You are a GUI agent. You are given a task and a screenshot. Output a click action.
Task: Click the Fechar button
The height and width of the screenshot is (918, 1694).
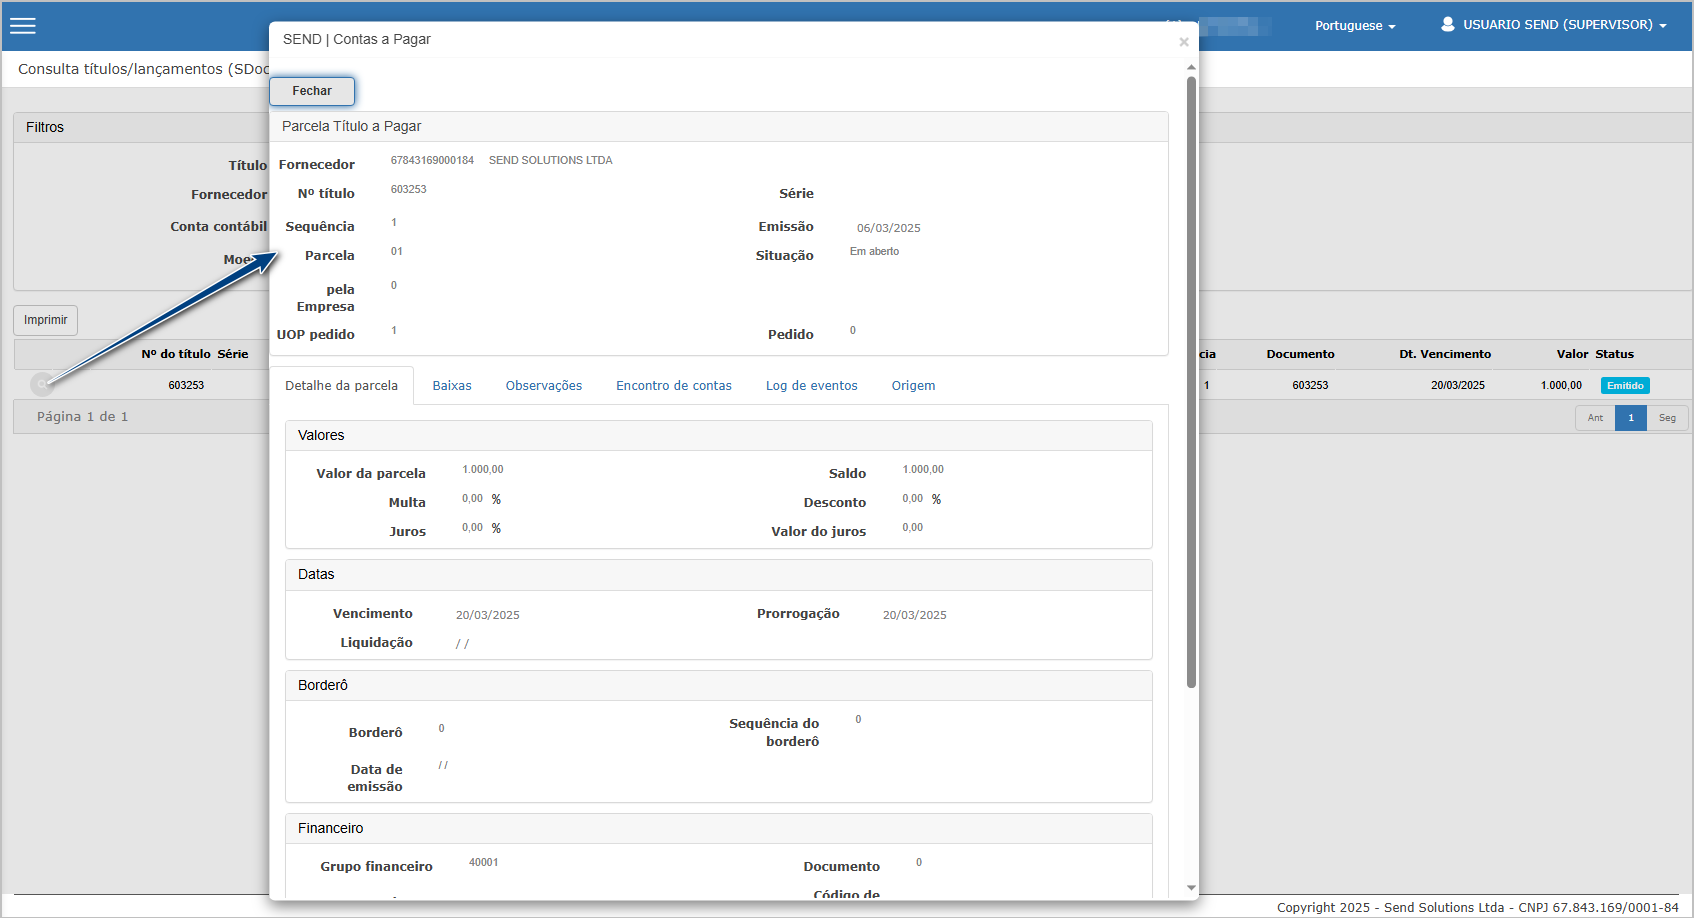pyautogui.click(x=312, y=91)
